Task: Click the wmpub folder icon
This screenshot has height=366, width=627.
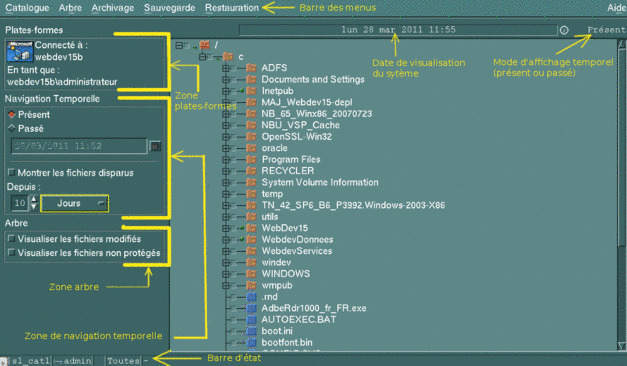Action: pos(251,286)
